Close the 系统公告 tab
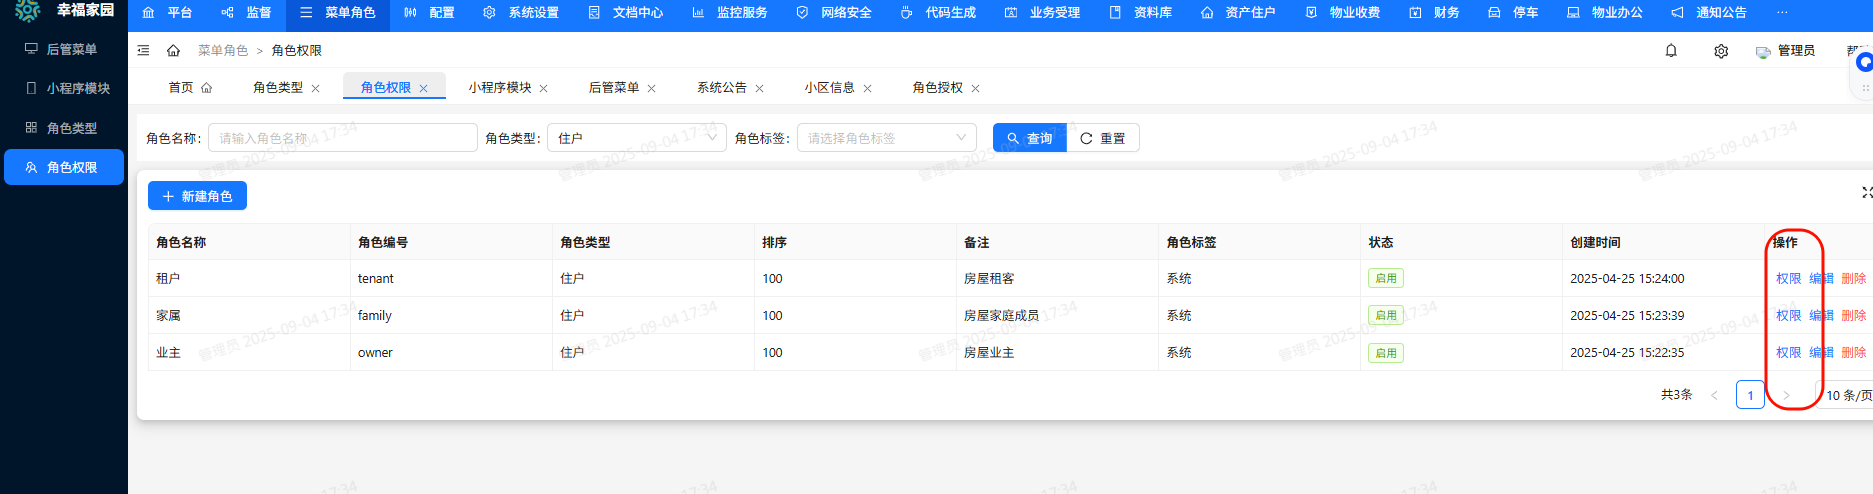 760,89
